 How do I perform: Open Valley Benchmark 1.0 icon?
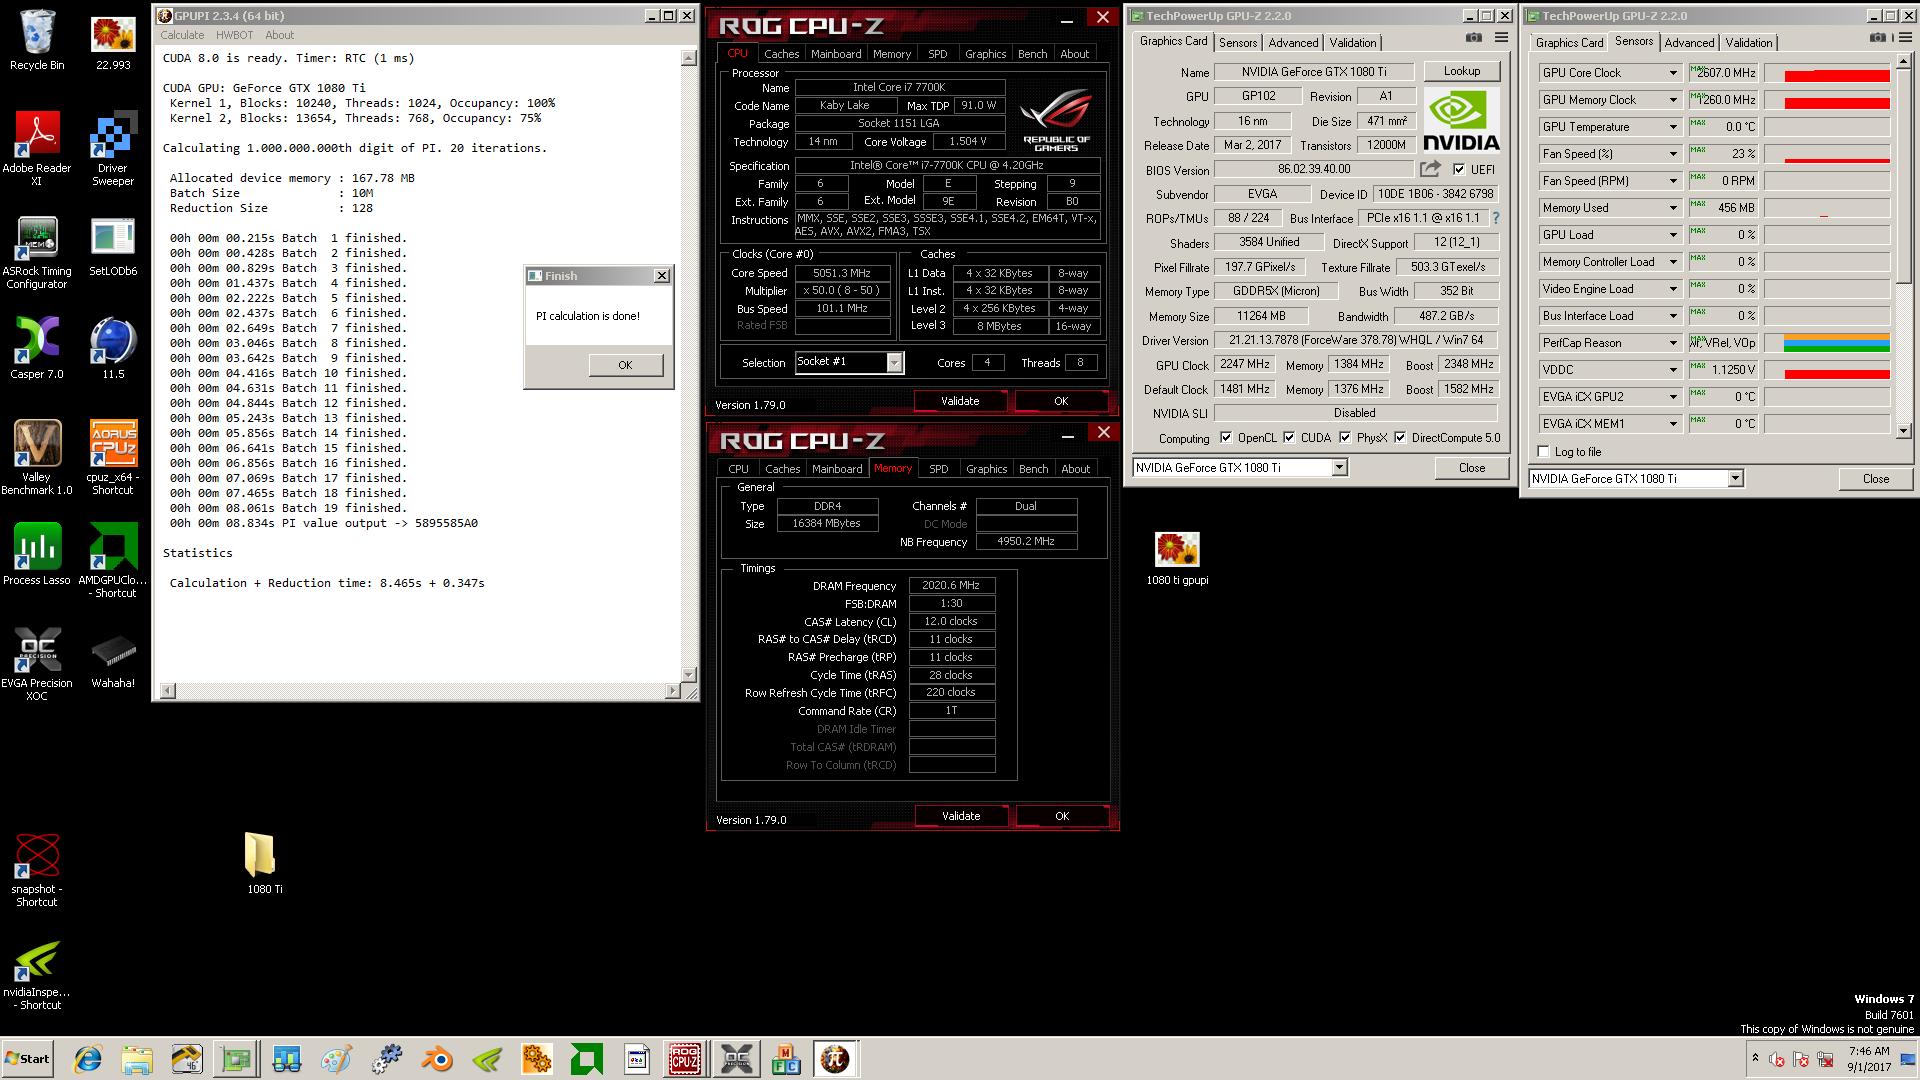point(37,458)
